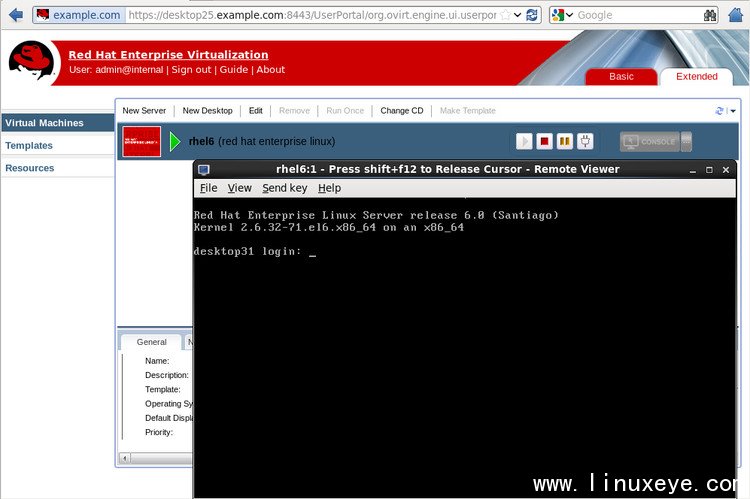The height and width of the screenshot is (499, 750).
Task: Open the console options side button
Action: tap(686, 142)
